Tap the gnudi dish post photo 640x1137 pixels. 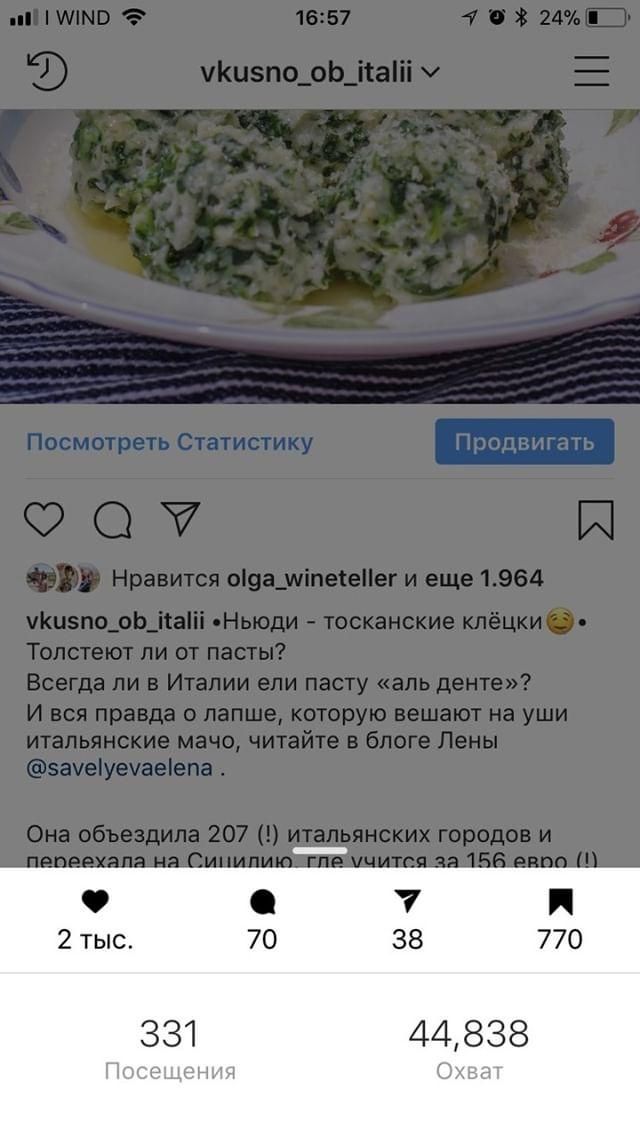(x=320, y=256)
